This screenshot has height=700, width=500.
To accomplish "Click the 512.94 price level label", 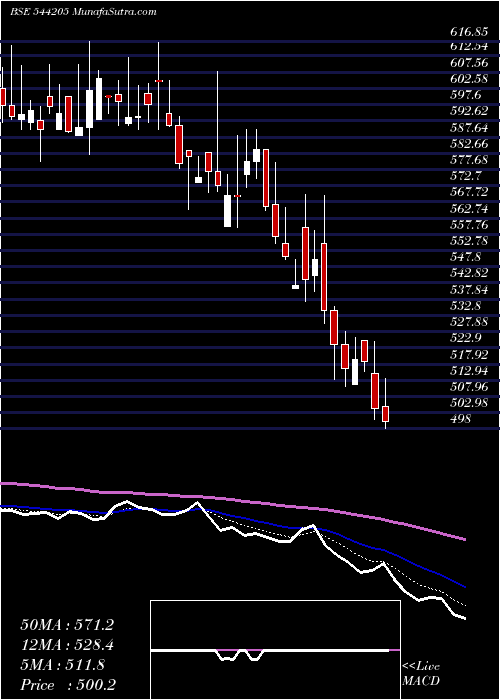I will tap(467, 370).
